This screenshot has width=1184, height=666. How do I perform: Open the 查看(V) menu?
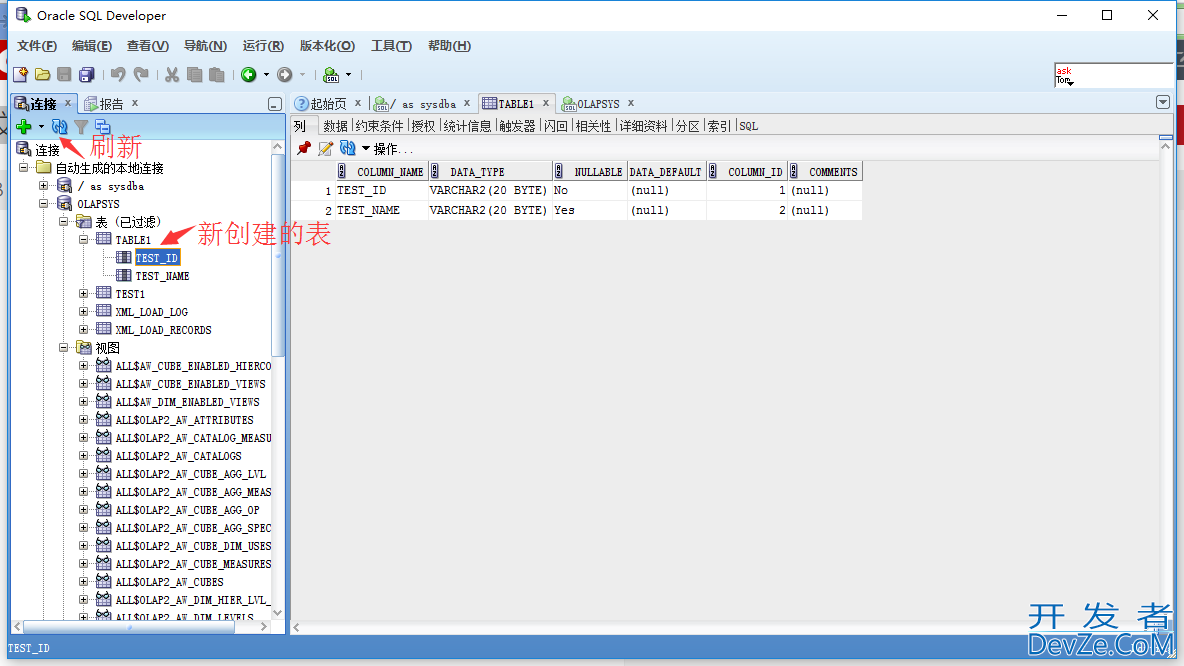click(x=147, y=46)
